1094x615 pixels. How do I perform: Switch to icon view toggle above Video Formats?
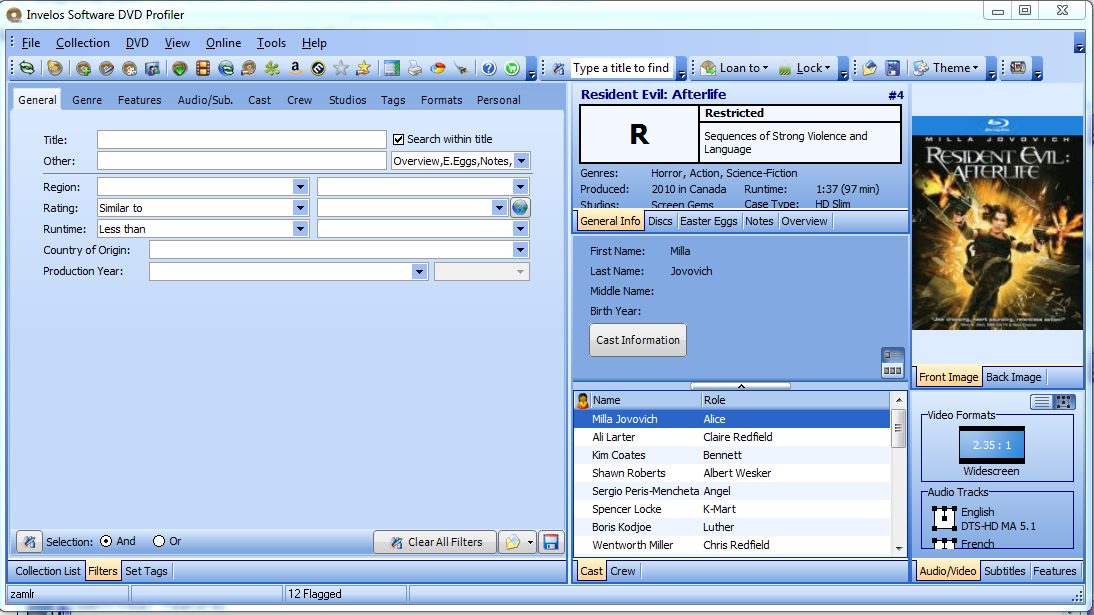(1063, 401)
